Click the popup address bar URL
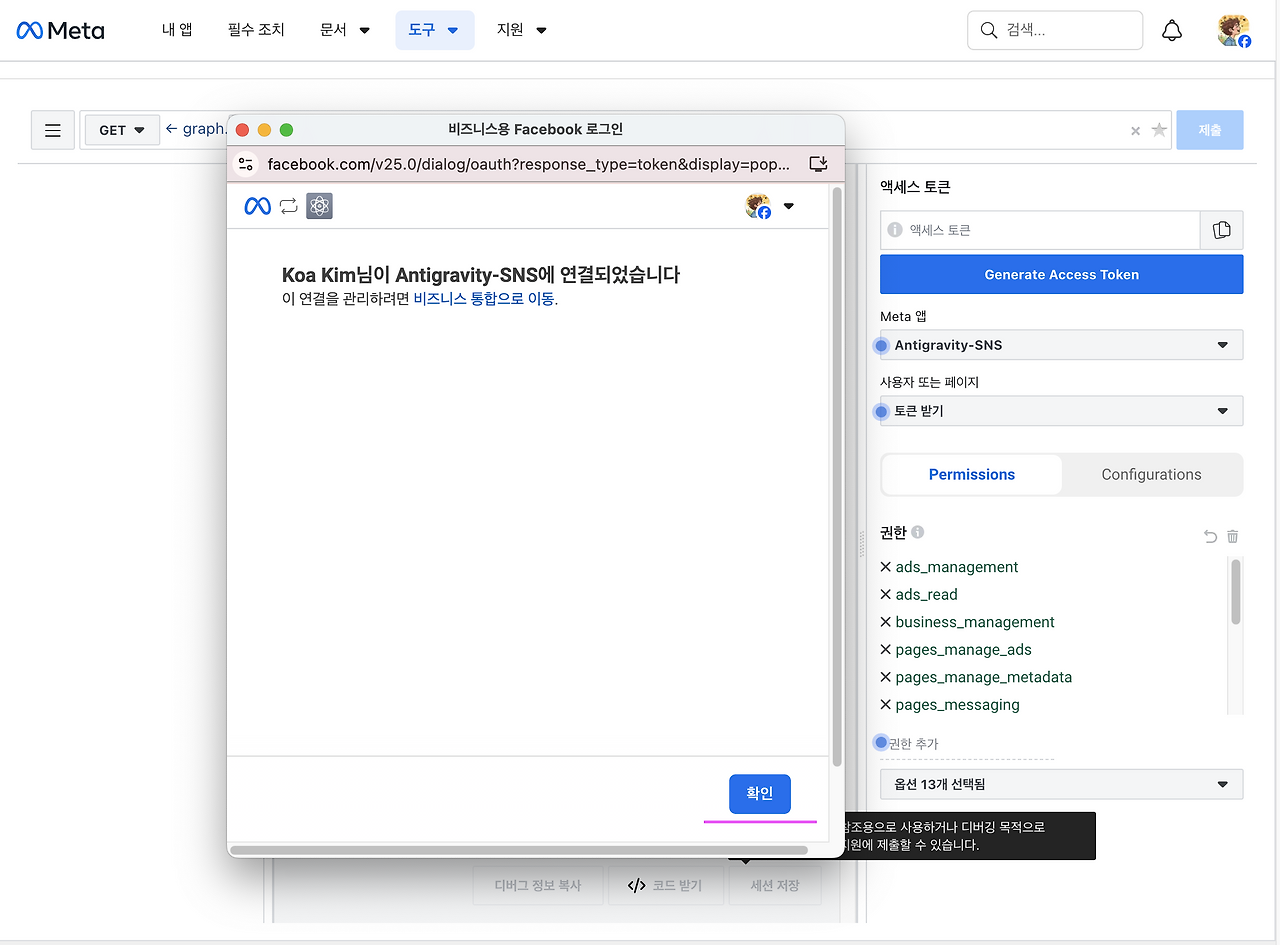 click(x=529, y=164)
